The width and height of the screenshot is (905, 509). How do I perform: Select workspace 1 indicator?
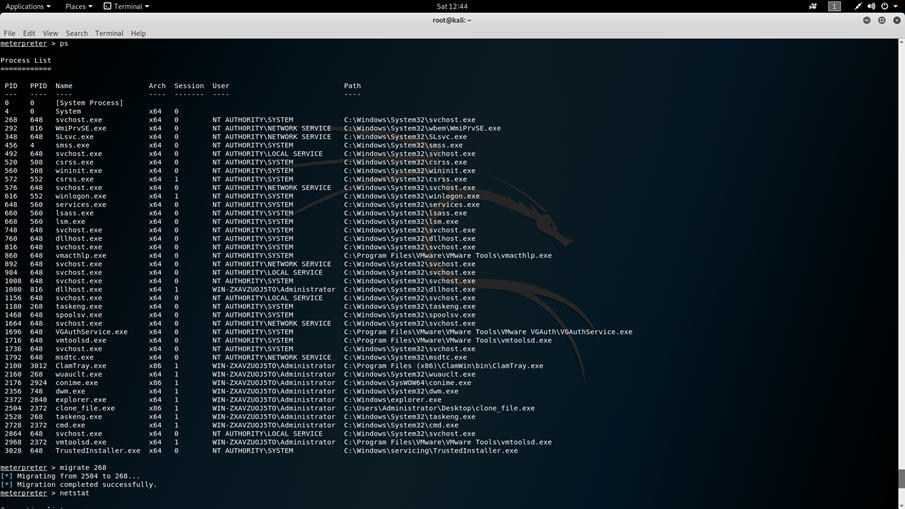pyautogui.click(x=834, y=6)
